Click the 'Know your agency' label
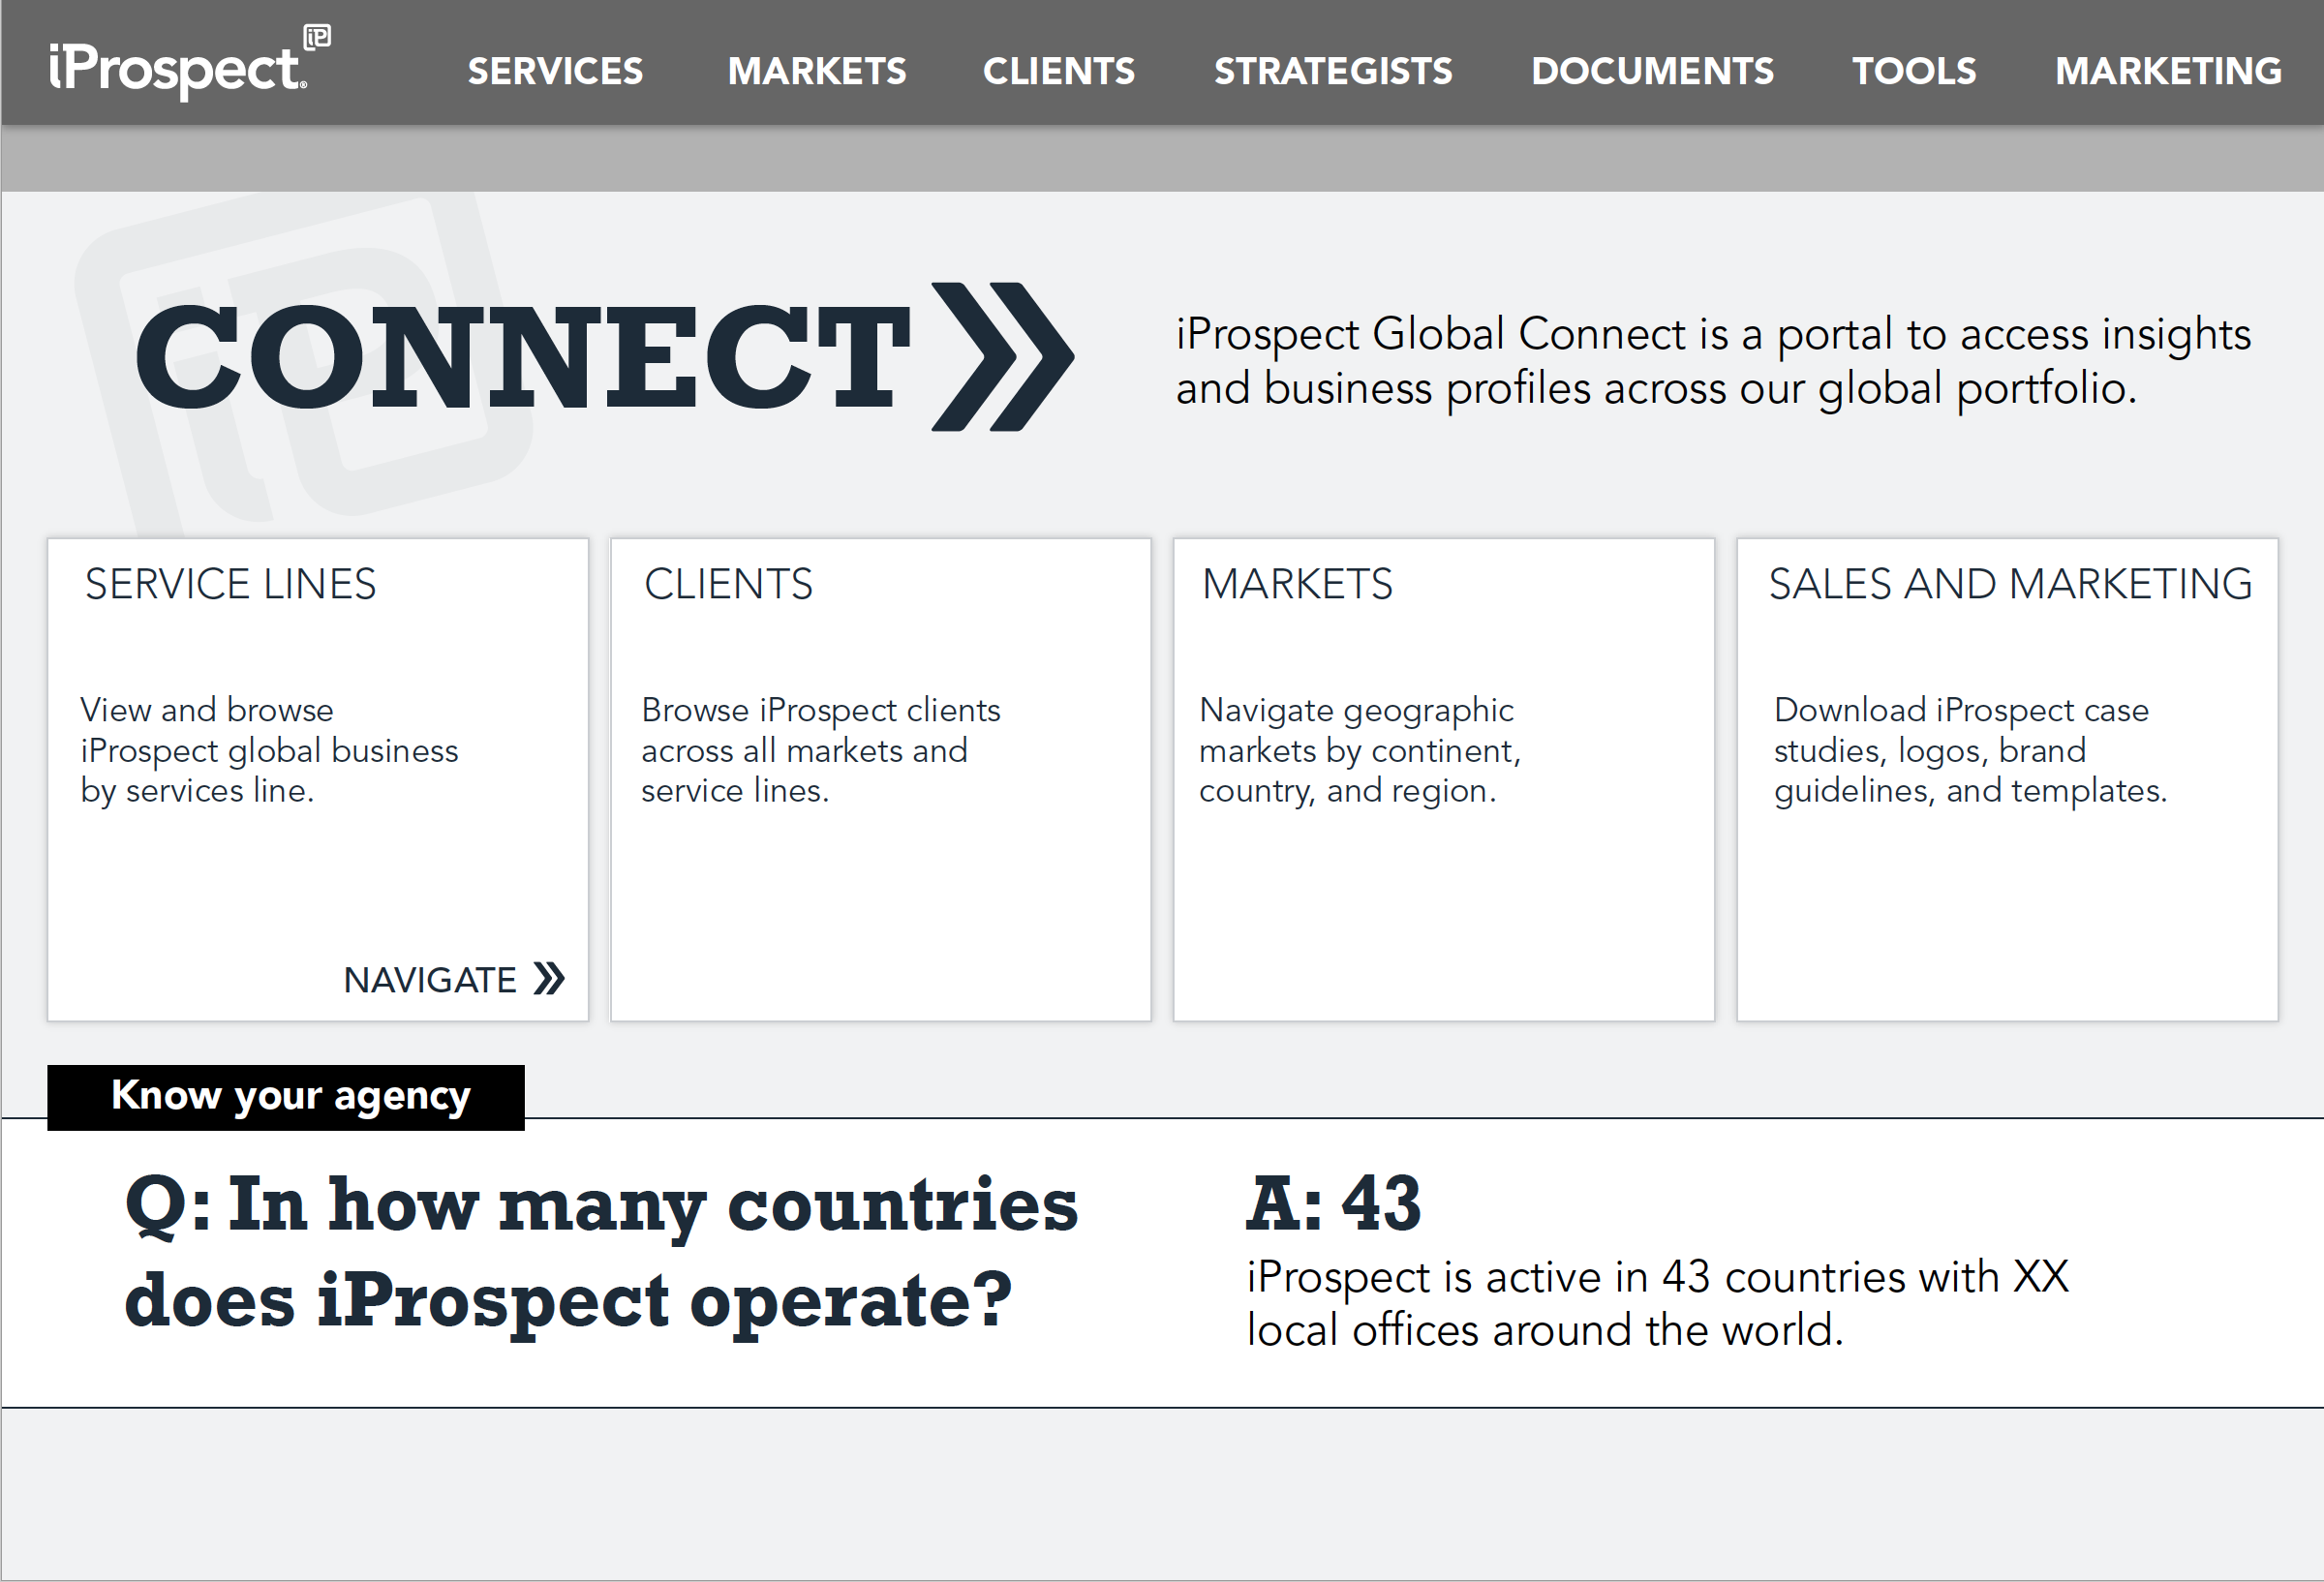 click(x=286, y=1097)
